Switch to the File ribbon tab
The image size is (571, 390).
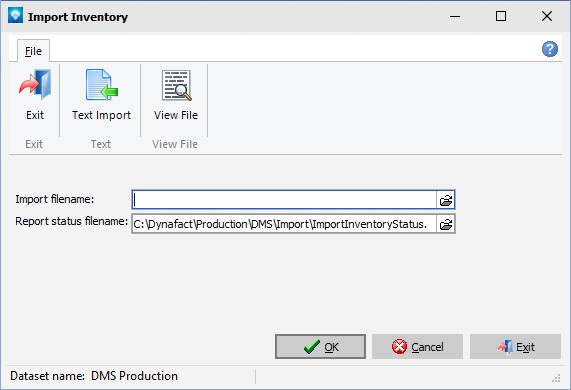33,51
